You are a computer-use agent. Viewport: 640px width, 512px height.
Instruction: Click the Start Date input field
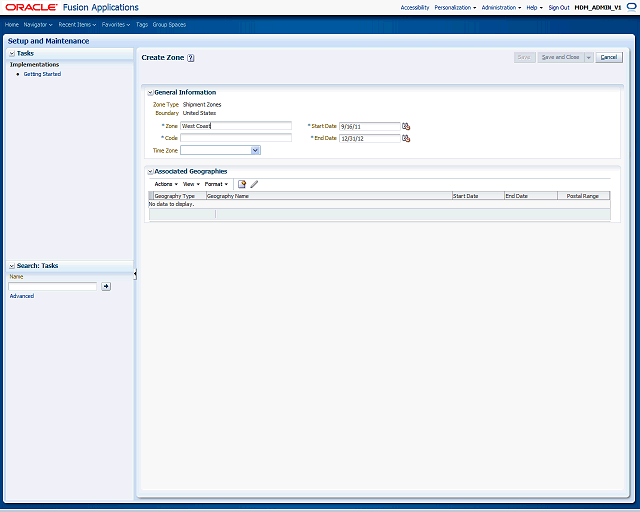click(x=369, y=126)
